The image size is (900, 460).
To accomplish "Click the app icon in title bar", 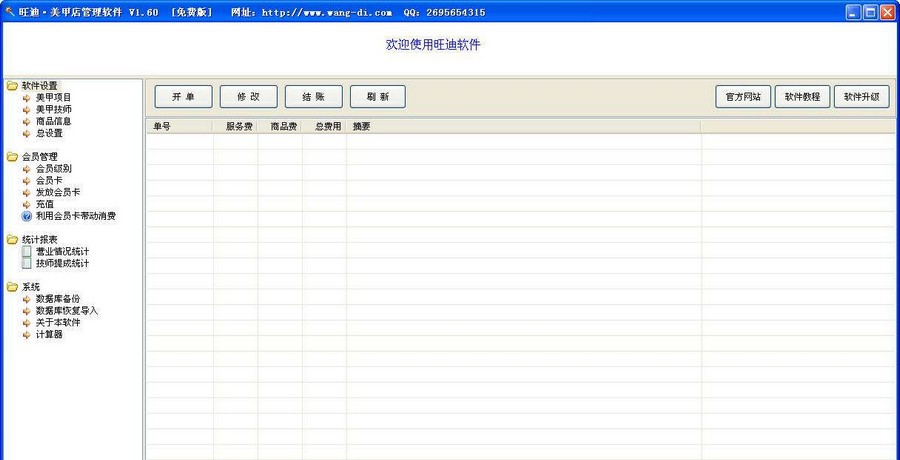I will click(x=10, y=12).
